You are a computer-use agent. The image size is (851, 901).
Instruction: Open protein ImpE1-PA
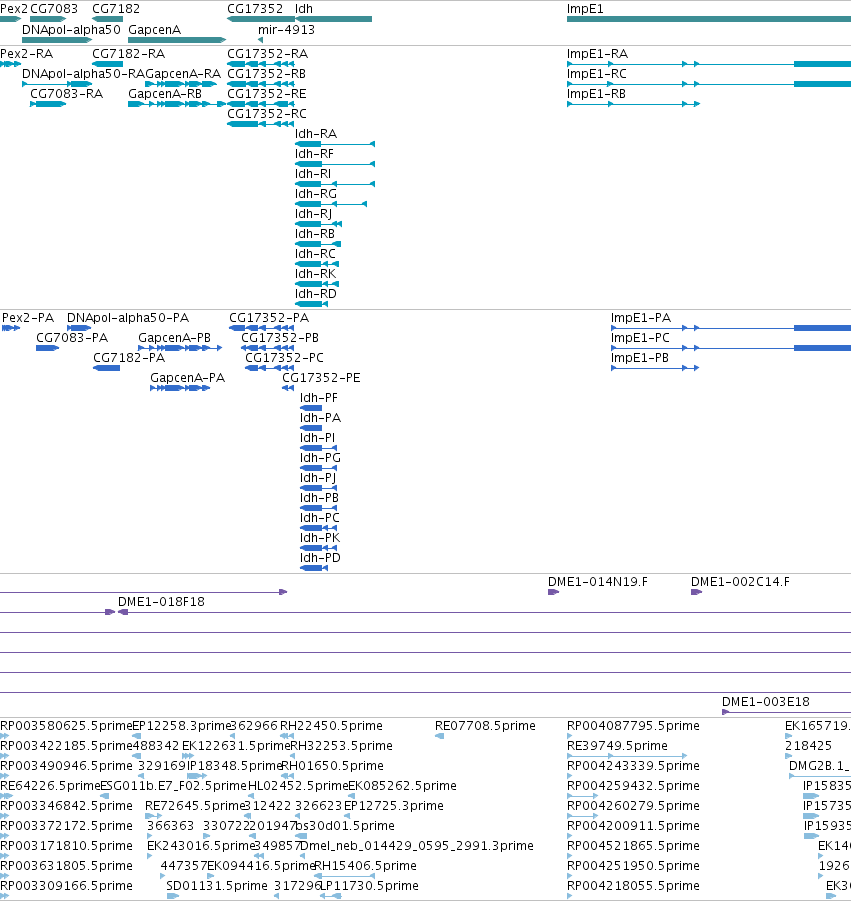[641, 318]
